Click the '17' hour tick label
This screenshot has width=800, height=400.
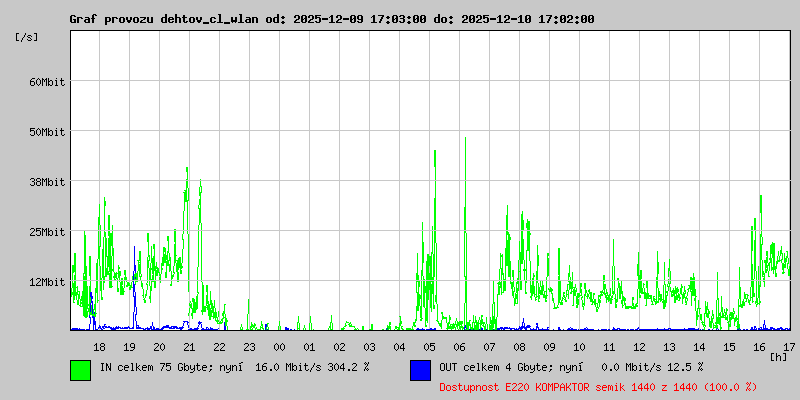[789, 347]
